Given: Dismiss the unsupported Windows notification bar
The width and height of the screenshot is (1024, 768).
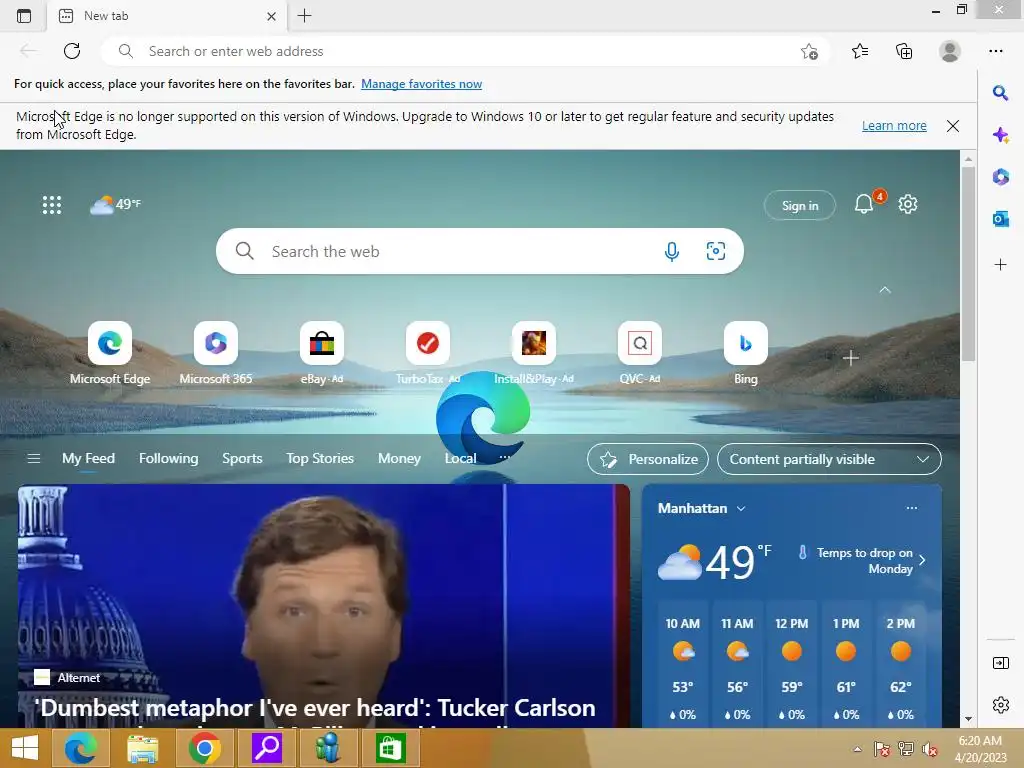Looking at the screenshot, I should tap(953, 126).
